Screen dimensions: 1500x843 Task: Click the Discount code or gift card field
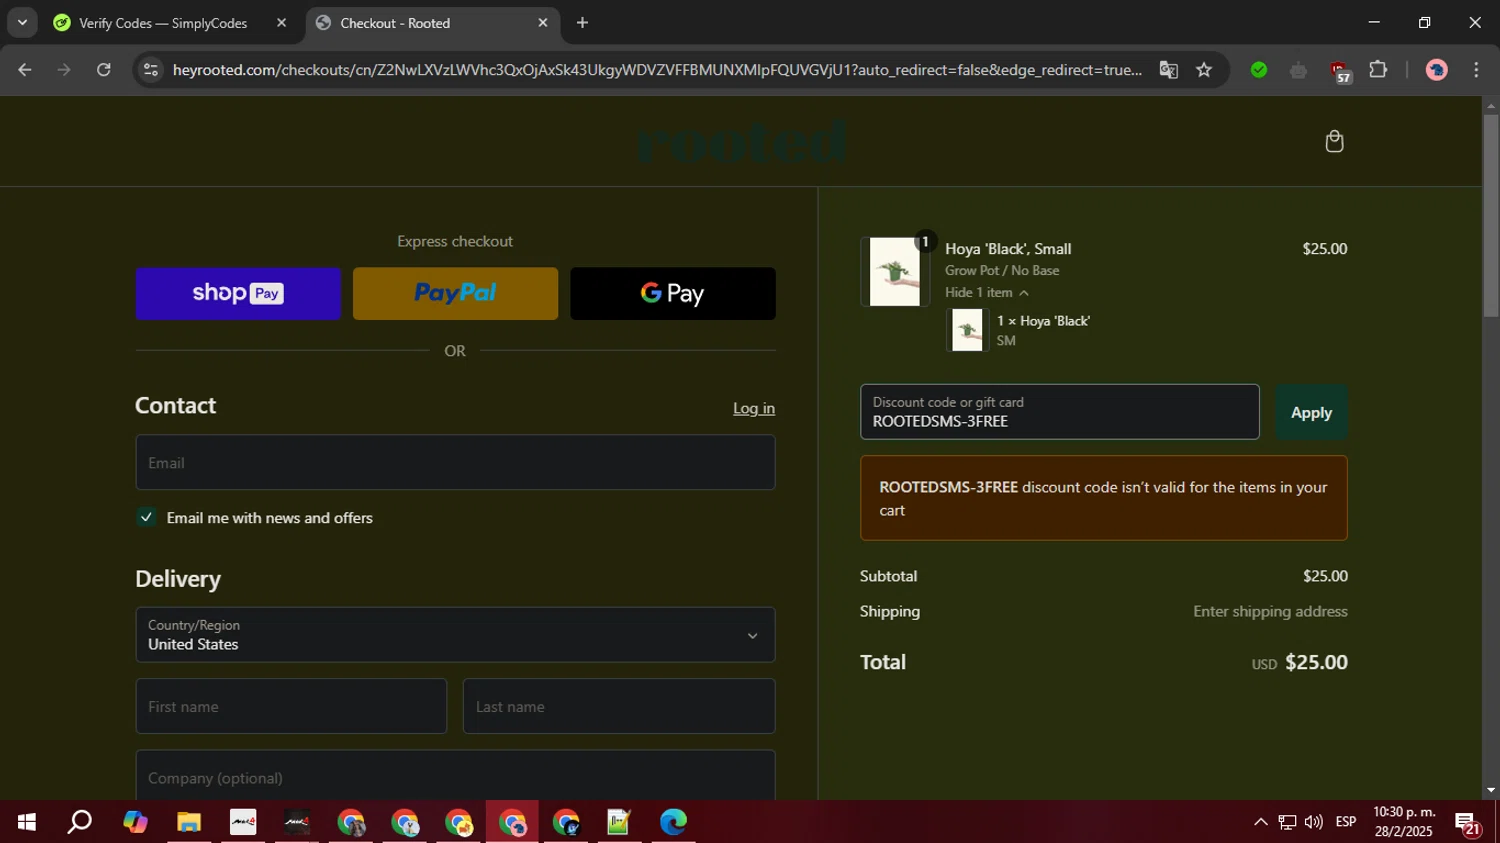pos(1060,412)
